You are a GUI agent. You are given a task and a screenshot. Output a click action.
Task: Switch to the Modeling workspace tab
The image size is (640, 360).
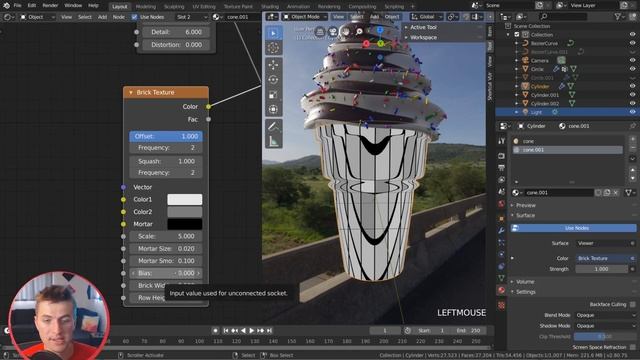pyautogui.click(x=146, y=7)
